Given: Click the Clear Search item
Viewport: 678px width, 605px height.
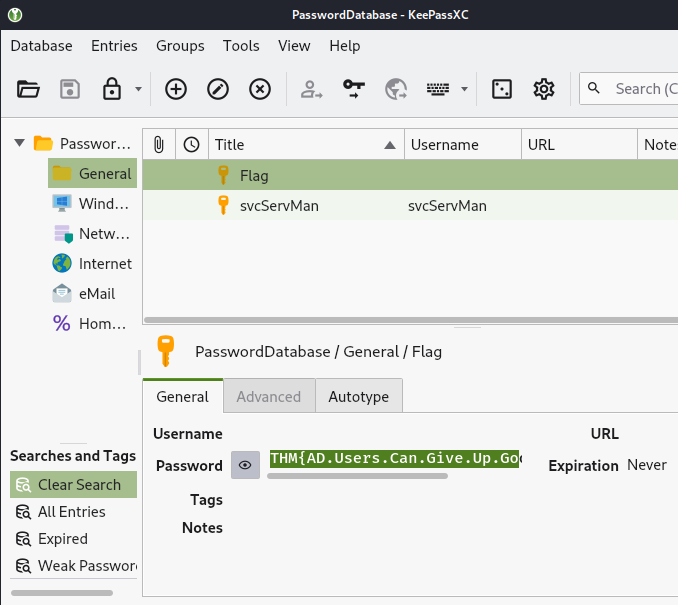Looking at the screenshot, I should pos(73,484).
